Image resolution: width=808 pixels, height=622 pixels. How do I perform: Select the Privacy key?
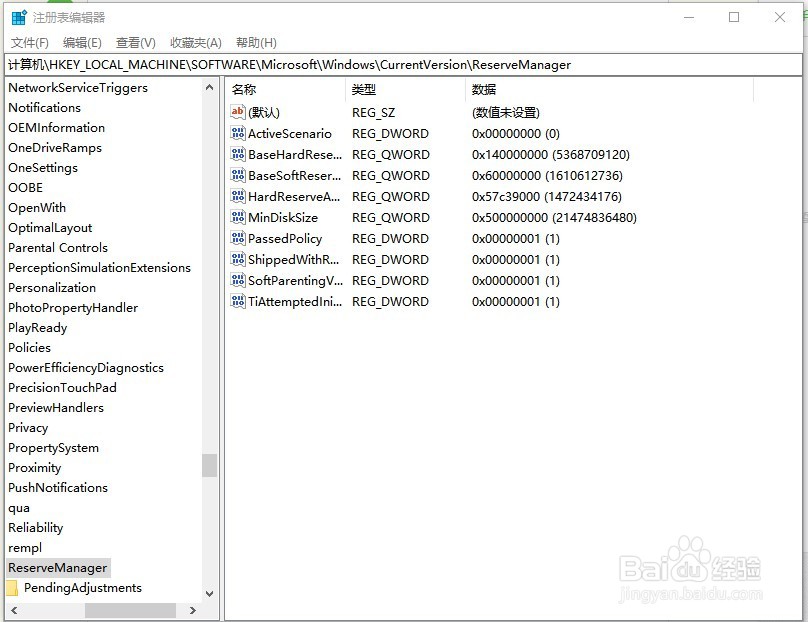coord(28,428)
